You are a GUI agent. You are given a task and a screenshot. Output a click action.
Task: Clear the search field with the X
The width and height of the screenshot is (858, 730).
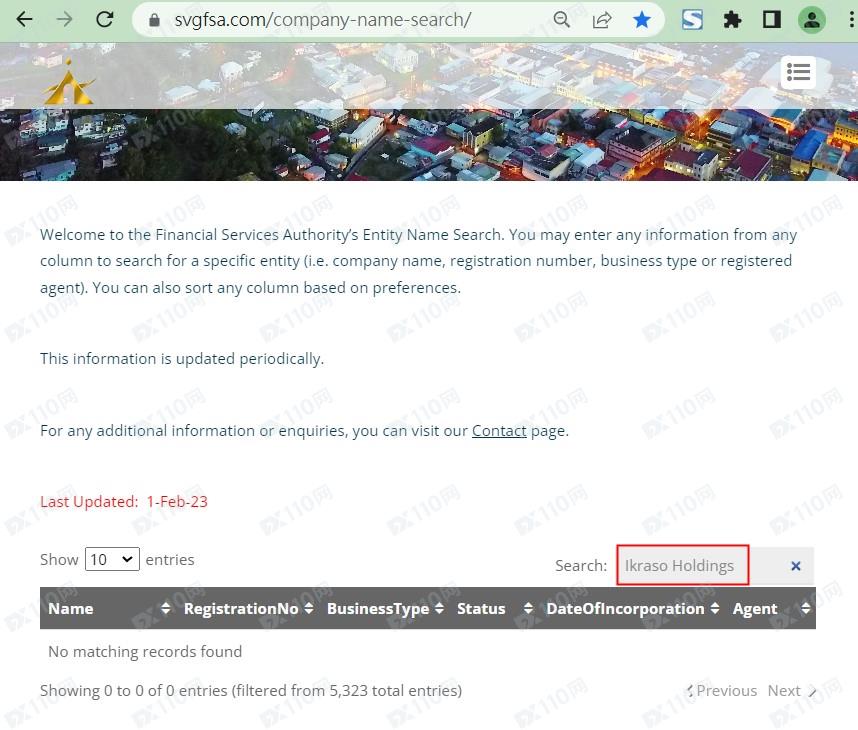pyautogui.click(x=796, y=566)
